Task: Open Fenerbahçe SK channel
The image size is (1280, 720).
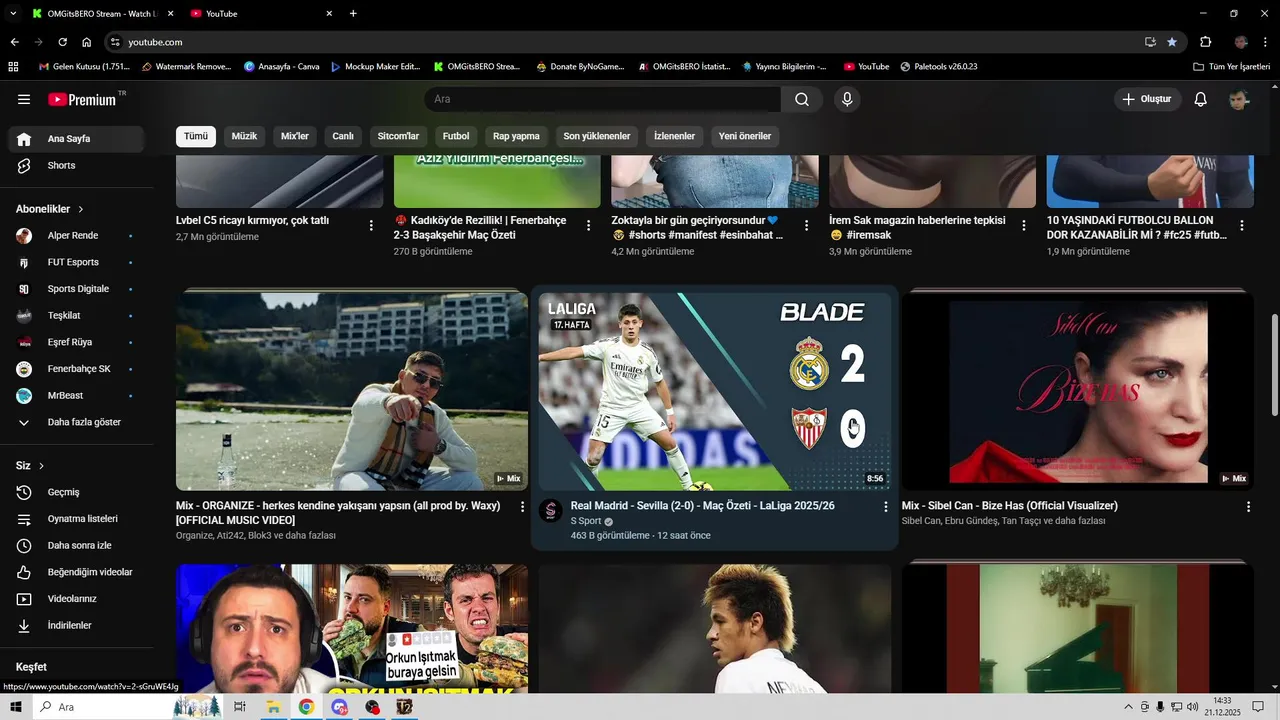Action: coord(76,369)
